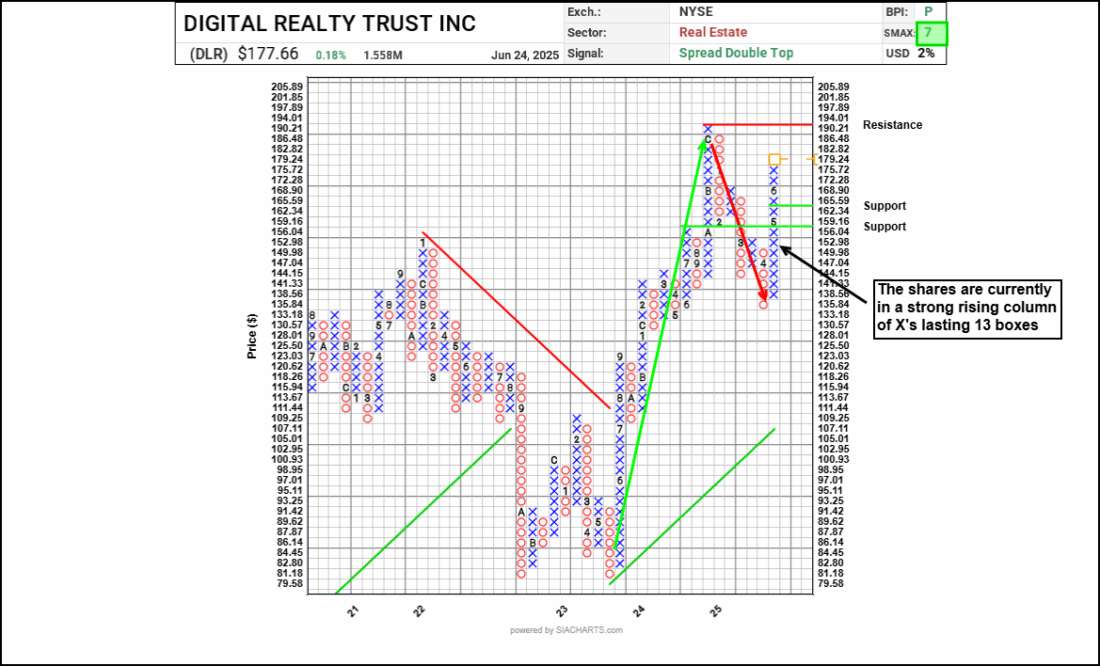Screen dimensions: 1100x666
Task: Click the BPI value P
Action: [x=927, y=12]
